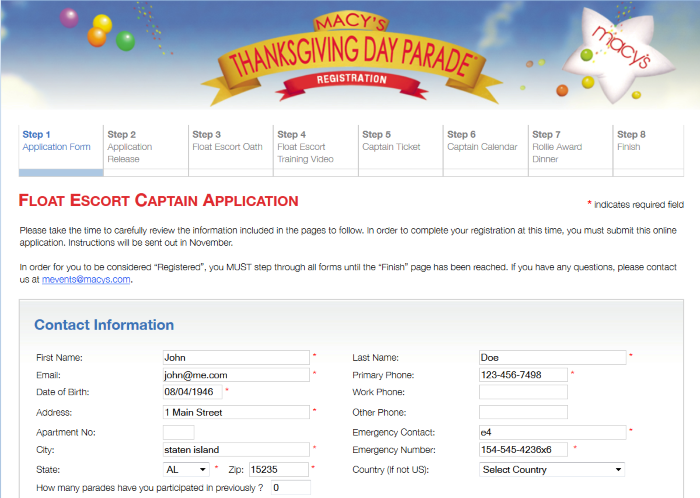Edit the Date of Birth field
The height and width of the screenshot is (498, 700).
point(192,392)
